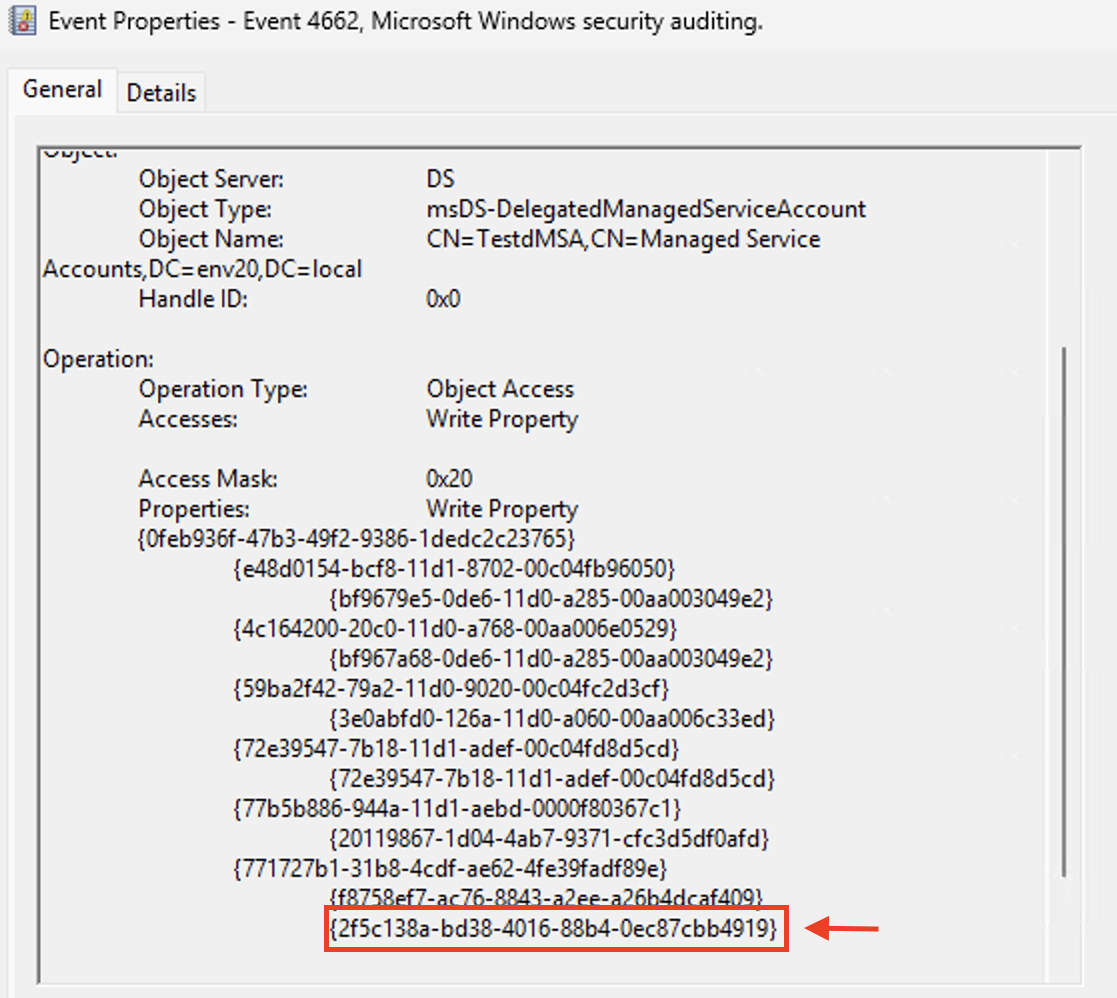Screen dimensions: 1117x998
Task: Select GUID {4c164200-20c0-11d0-a768-00aa006e0529}
Action: coord(454,628)
